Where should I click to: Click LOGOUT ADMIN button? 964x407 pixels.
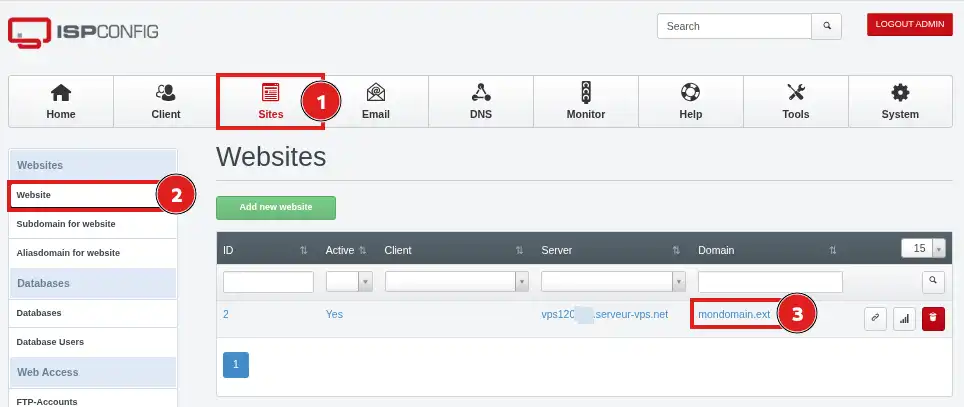tap(910, 25)
